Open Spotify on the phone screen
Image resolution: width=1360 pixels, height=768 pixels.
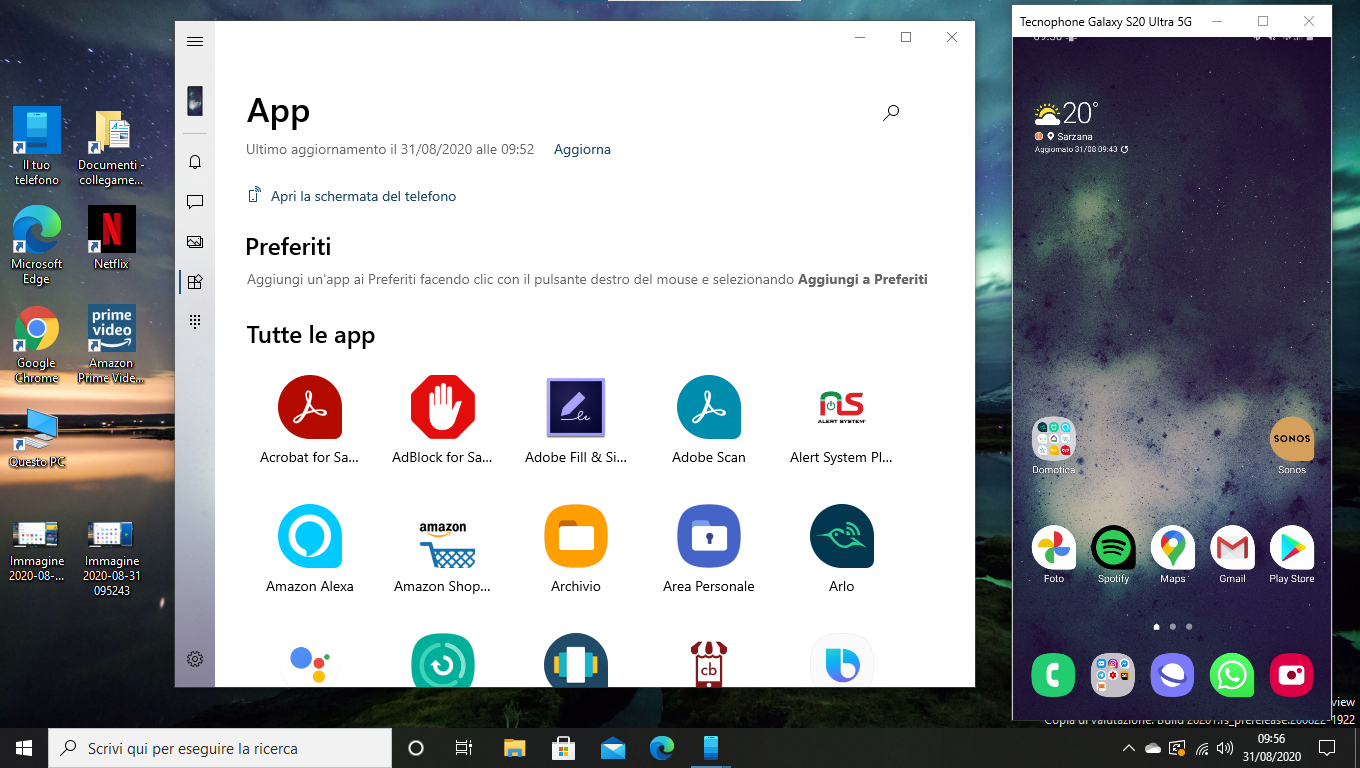coord(1113,548)
